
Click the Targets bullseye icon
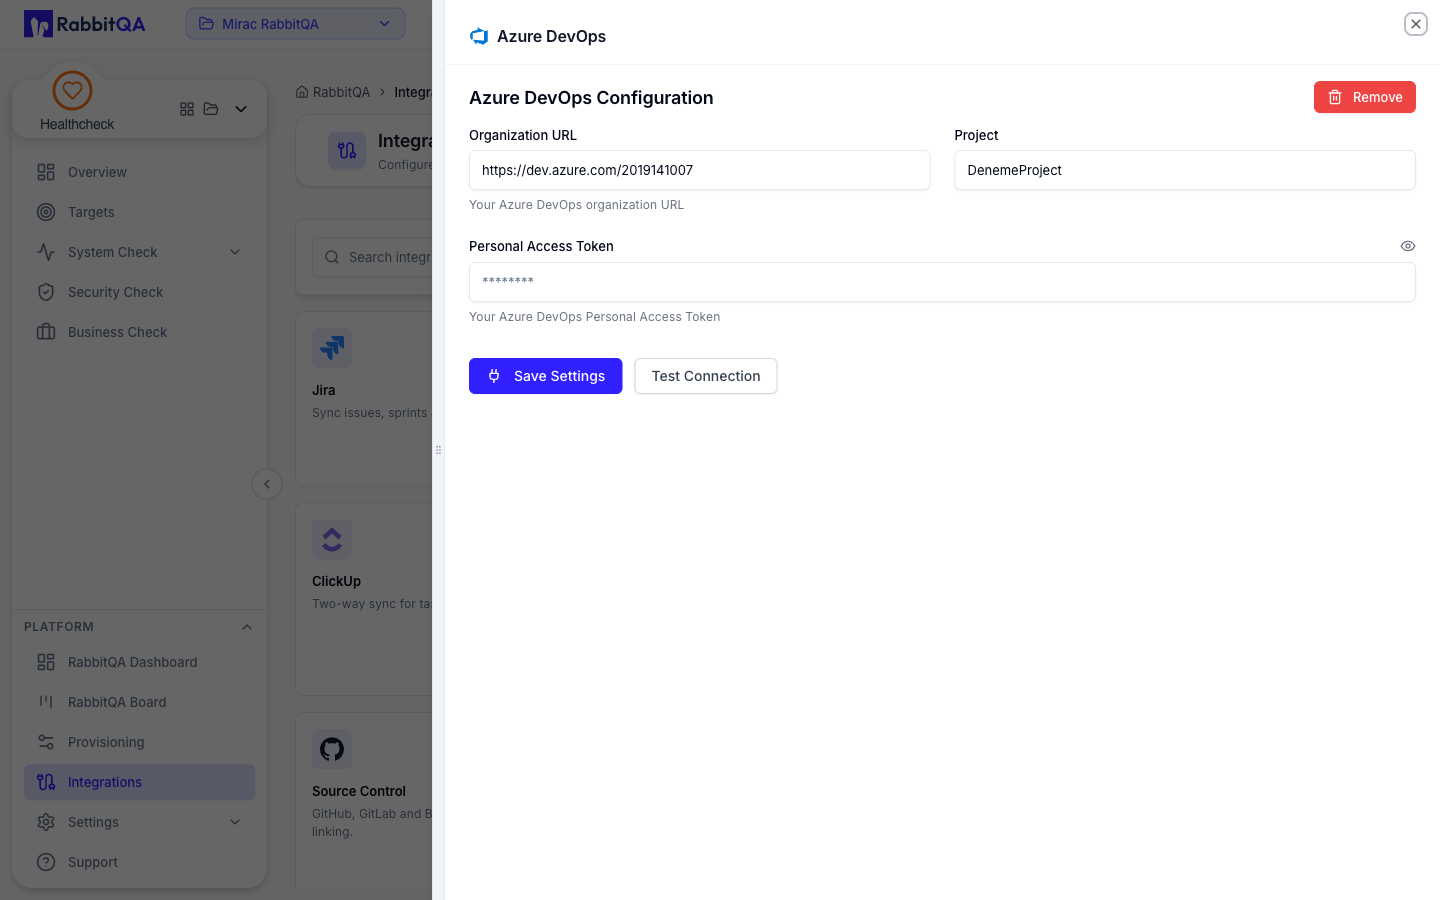pos(46,212)
